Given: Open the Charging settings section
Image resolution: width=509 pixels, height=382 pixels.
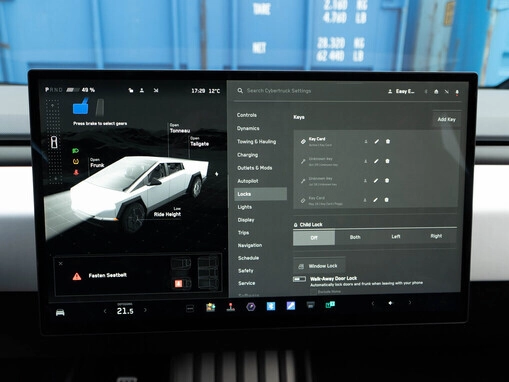Looking at the screenshot, I should 247,155.
